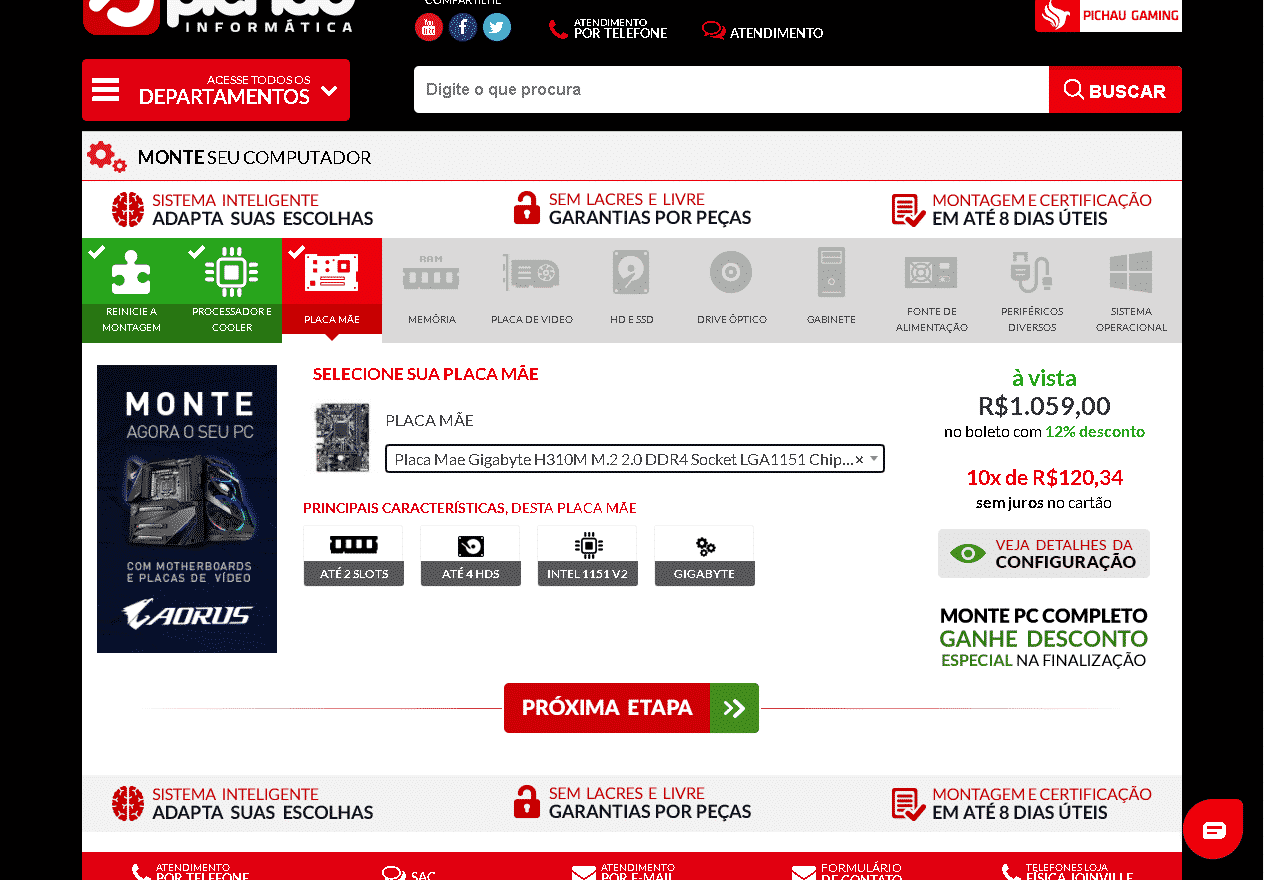
Task: Focus the Digite o que procura search field
Action: pyautogui.click(x=731, y=90)
